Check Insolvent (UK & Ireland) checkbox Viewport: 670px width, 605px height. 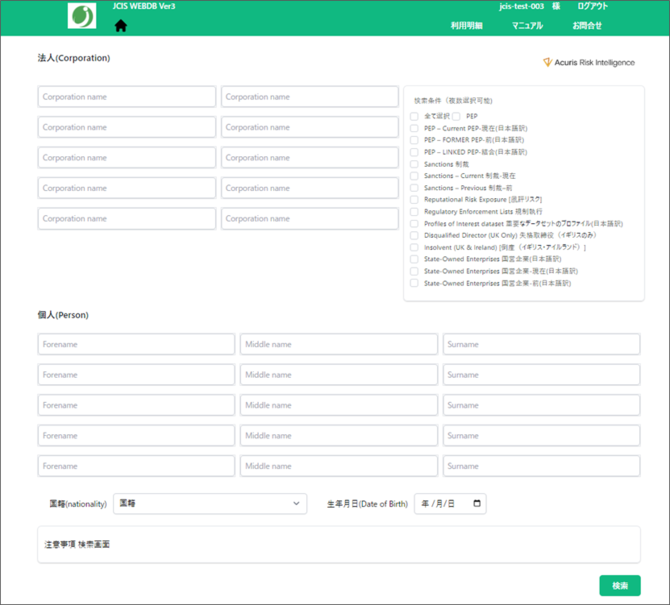tap(415, 248)
